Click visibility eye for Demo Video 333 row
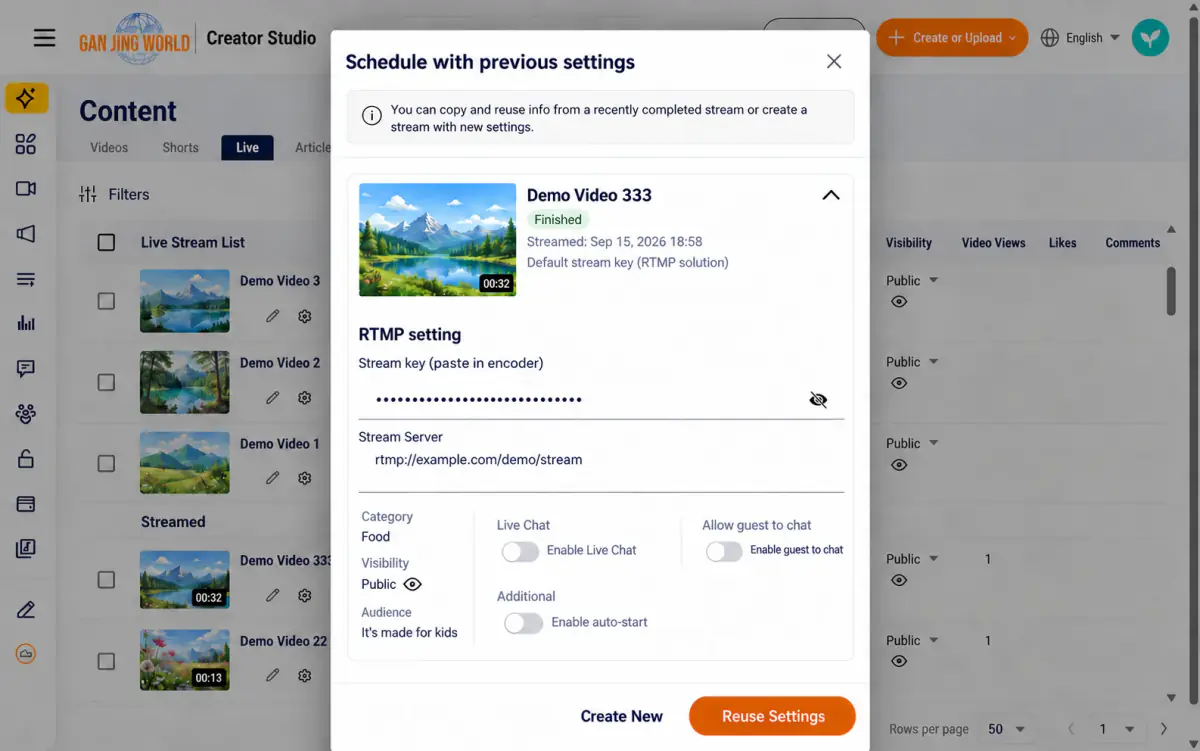1200x751 pixels. pos(899,580)
